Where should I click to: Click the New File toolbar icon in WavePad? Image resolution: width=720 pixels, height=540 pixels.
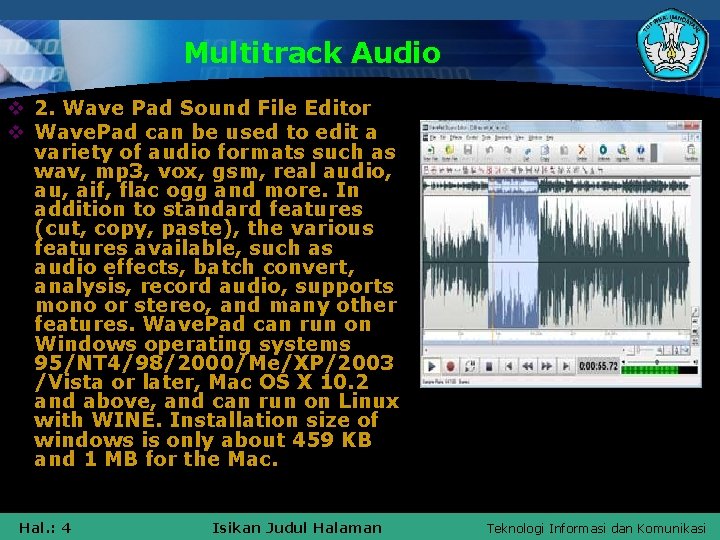tap(431, 152)
